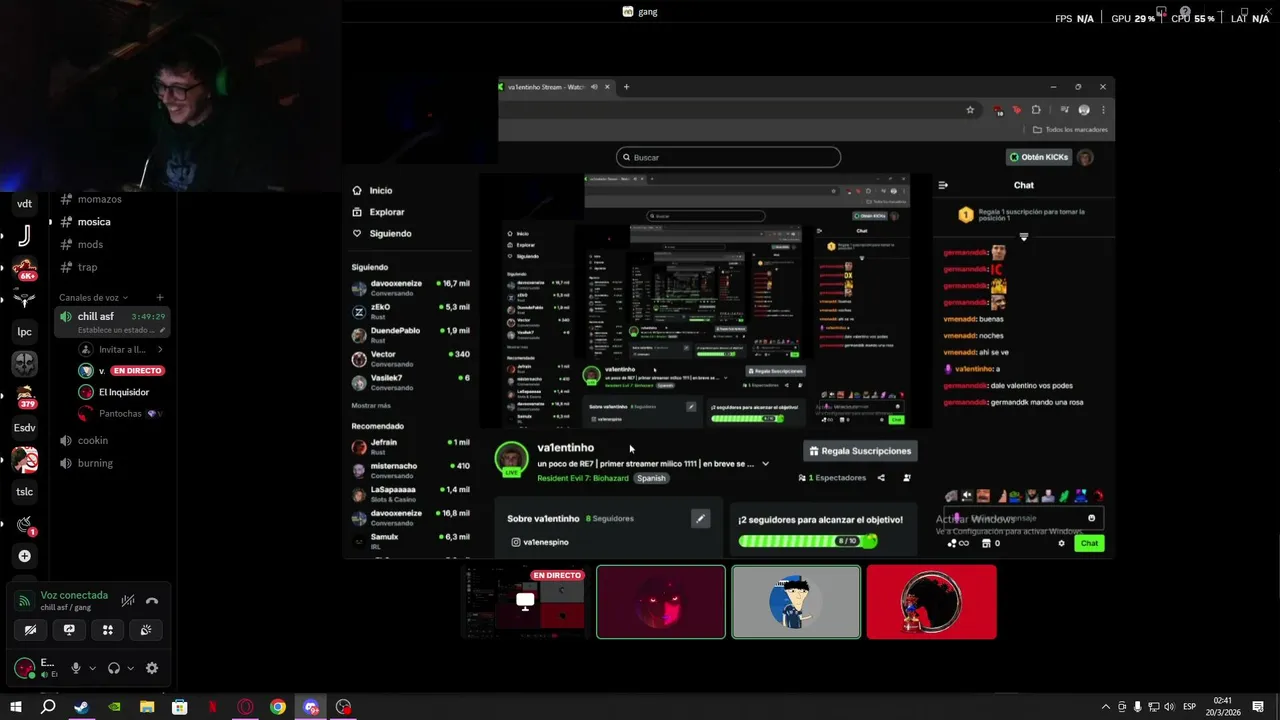
Task: Open the server with 379 badge
Action: 24,397
